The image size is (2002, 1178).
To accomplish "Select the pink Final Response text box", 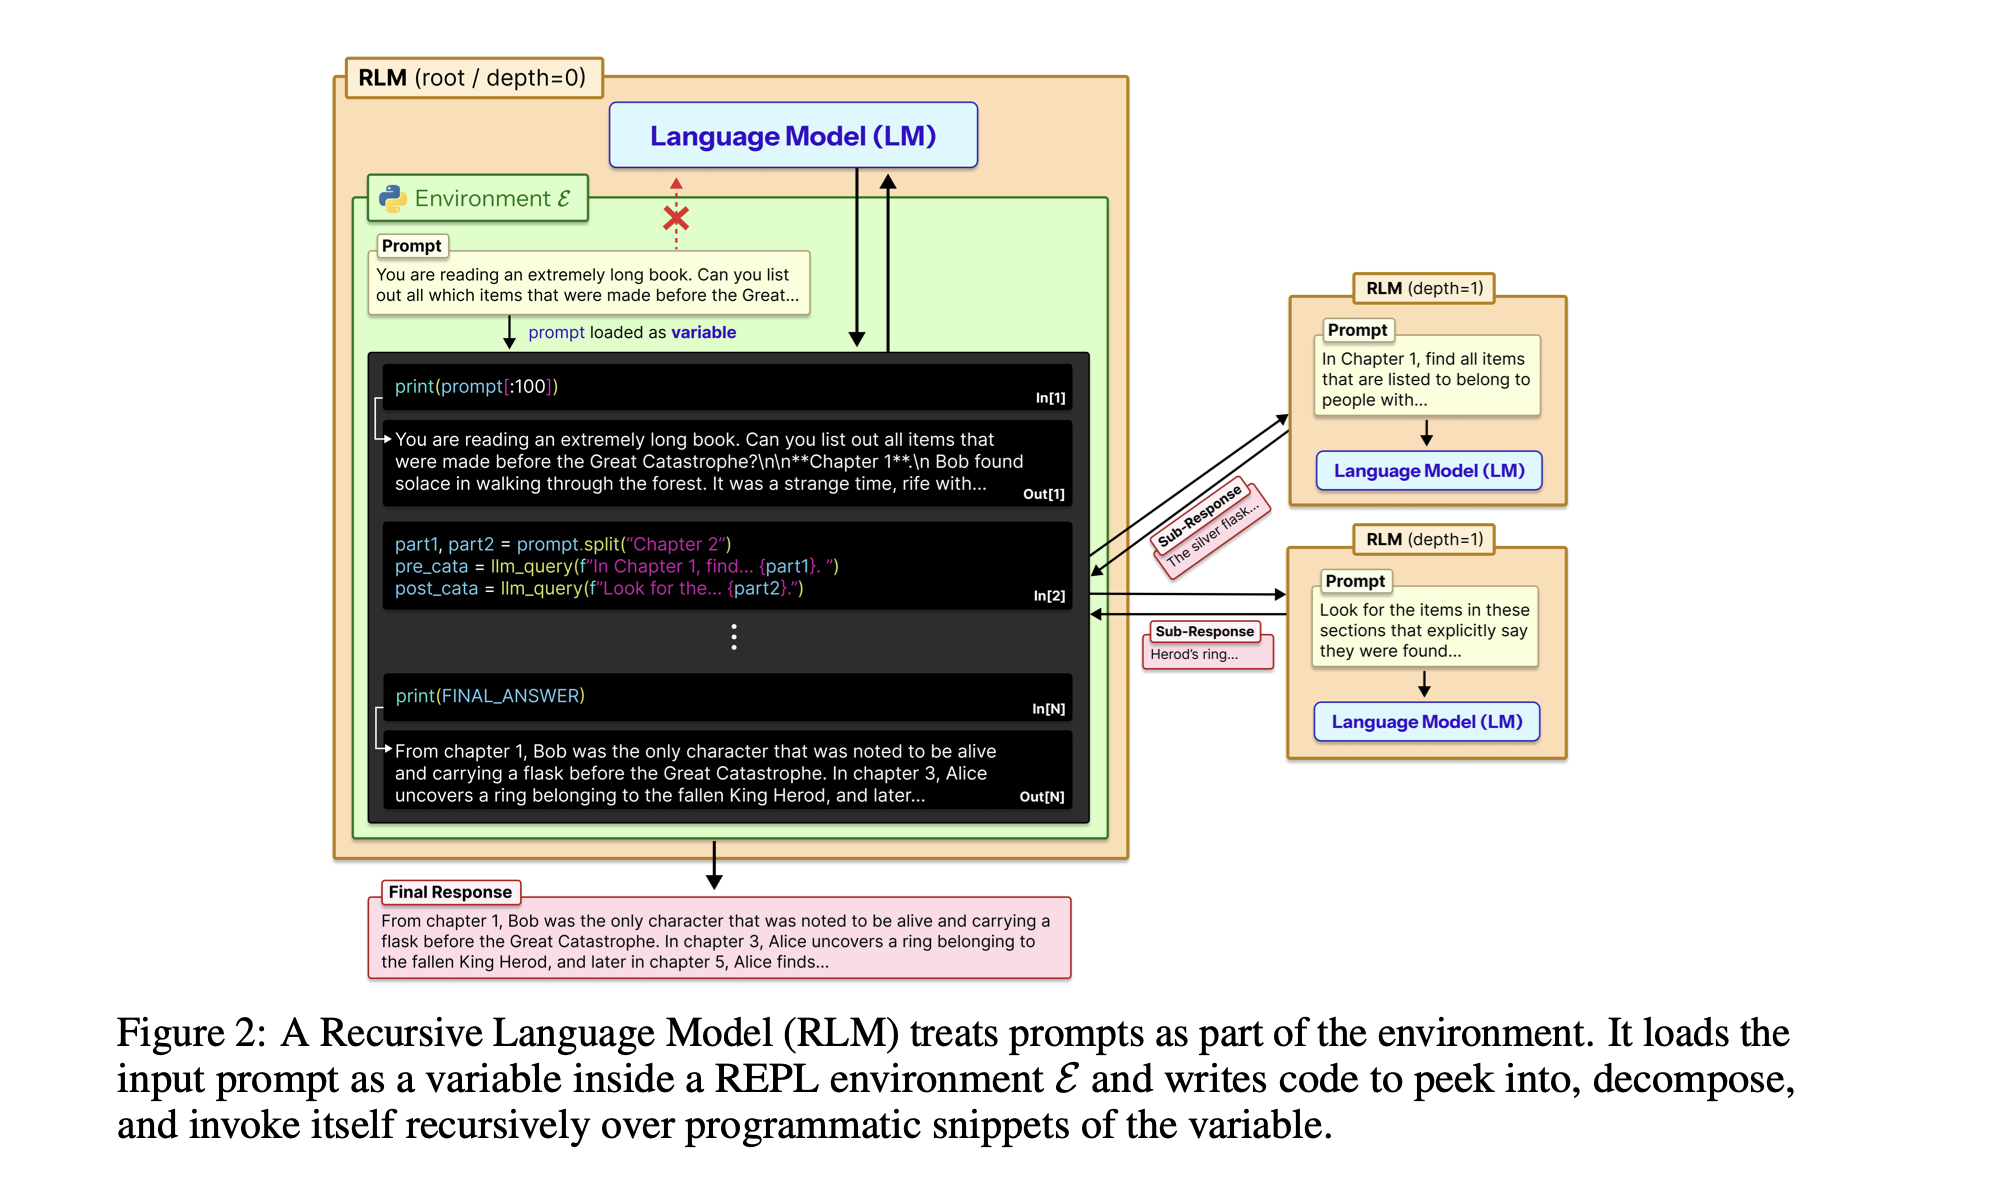I will click(x=719, y=939).
